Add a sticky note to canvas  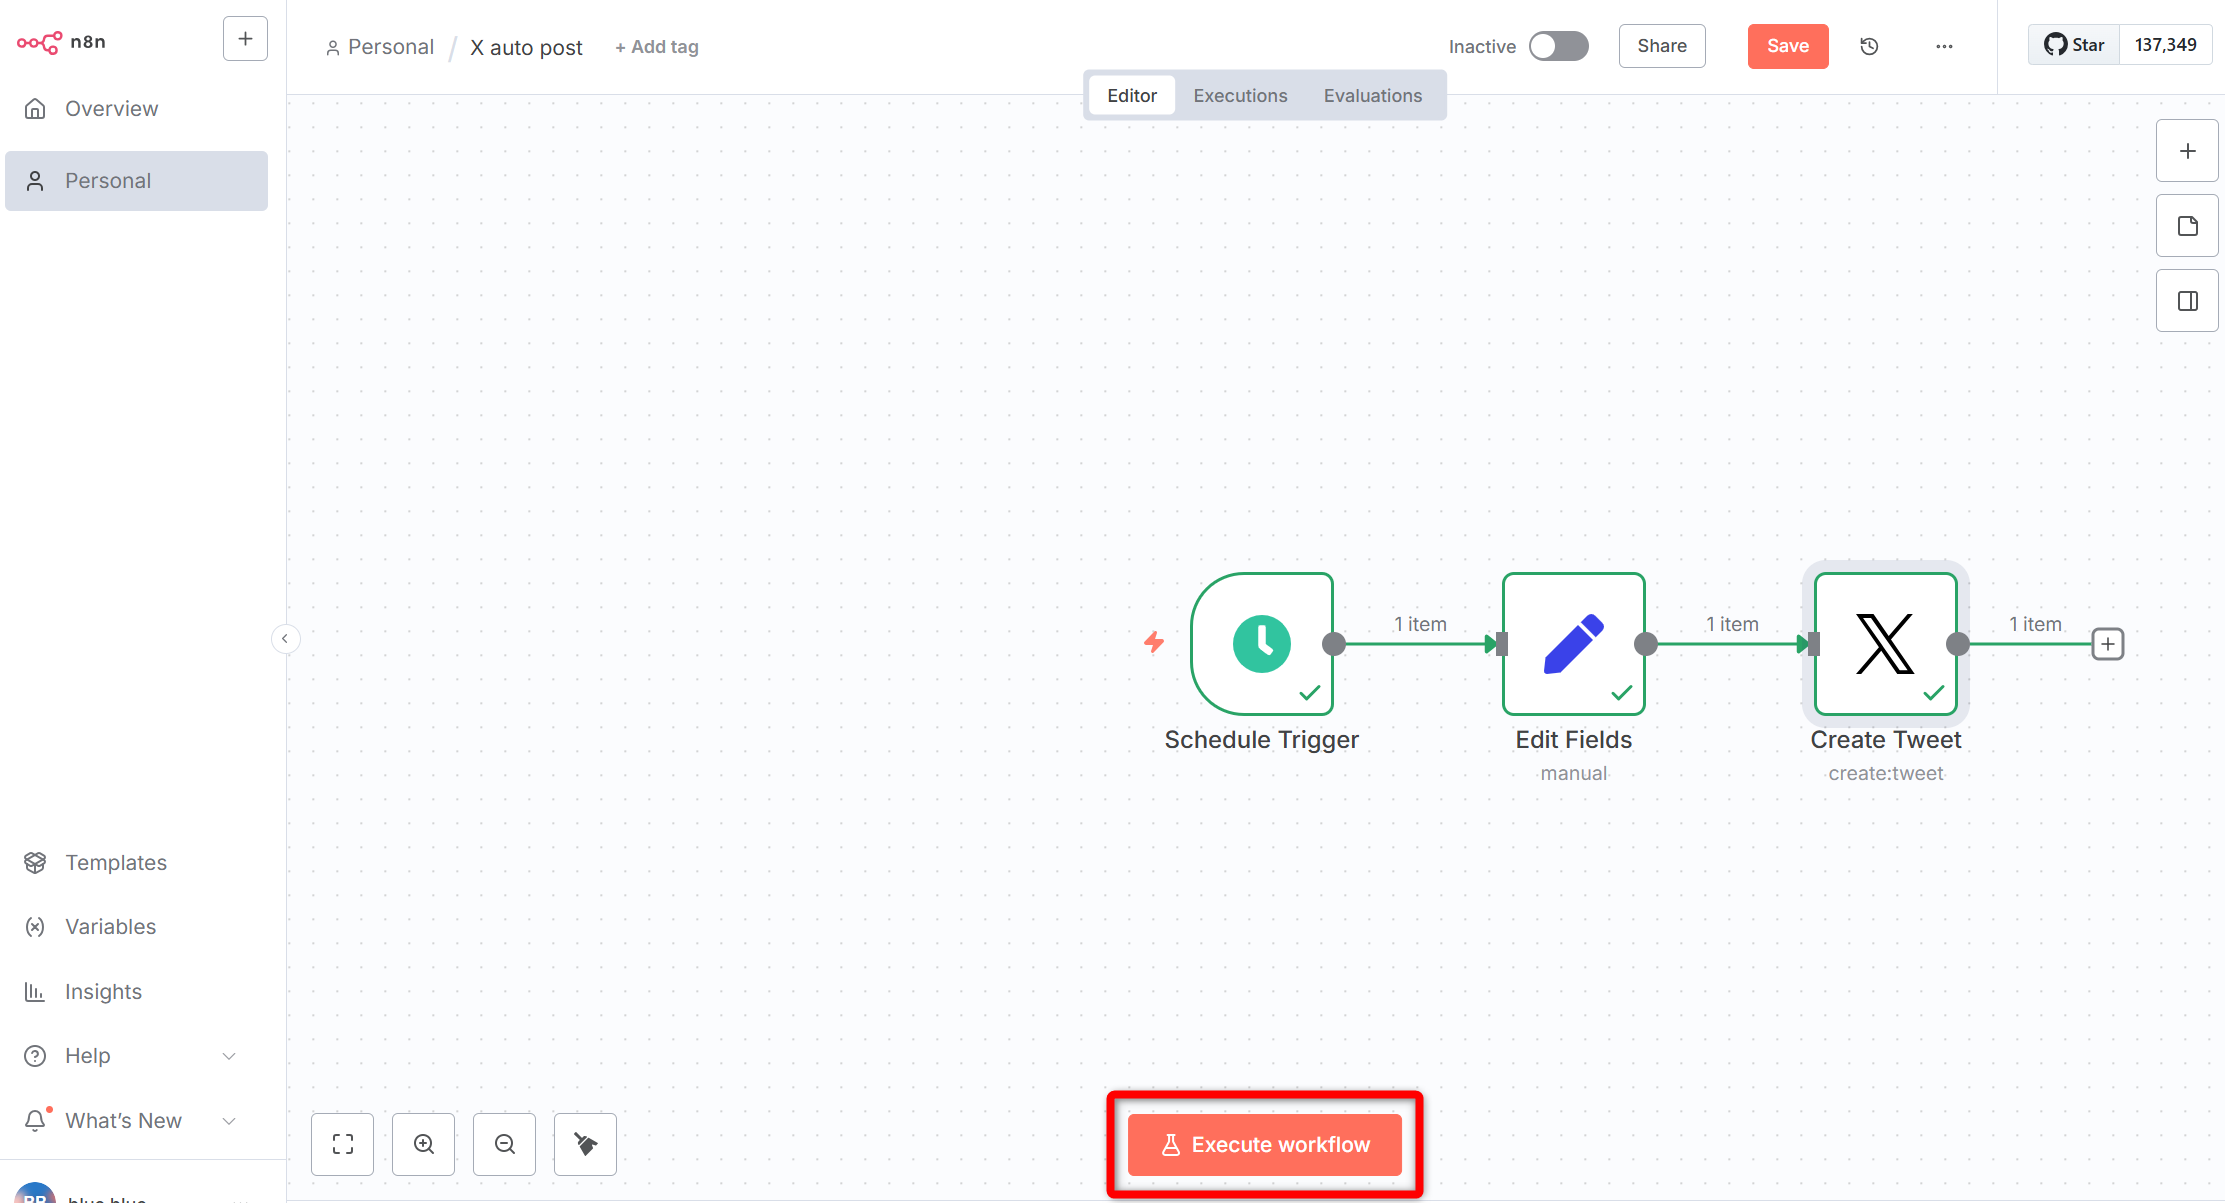pyautogui.click(x=2187, y=226)
